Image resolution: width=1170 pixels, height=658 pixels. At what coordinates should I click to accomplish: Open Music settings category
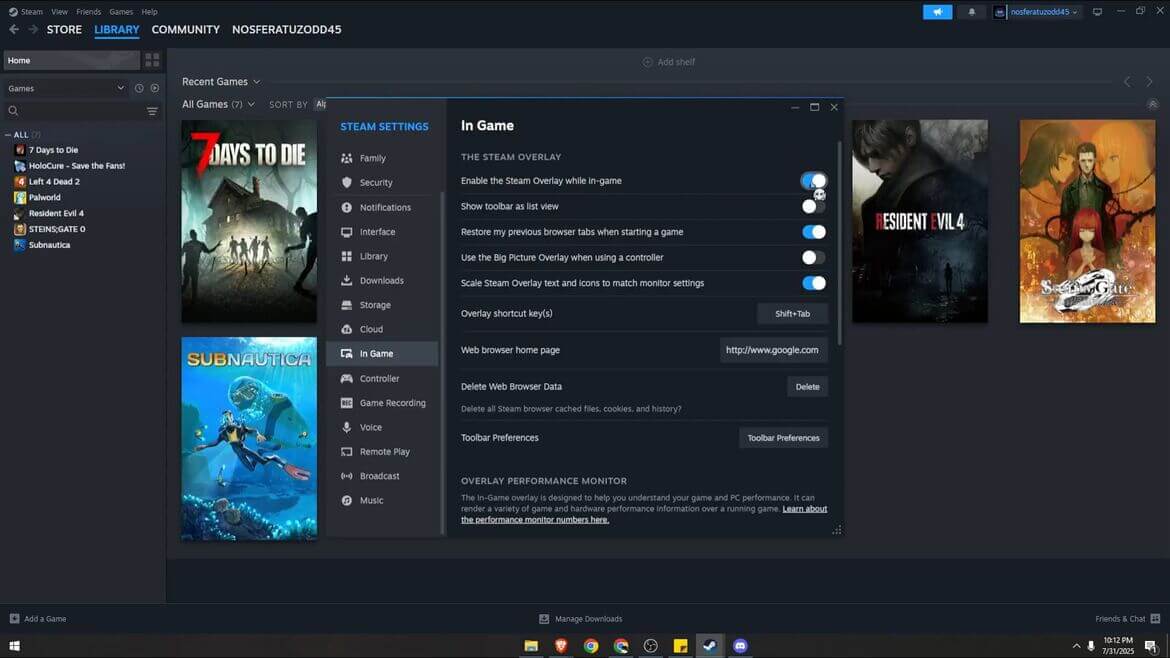[x=382, y=501]
